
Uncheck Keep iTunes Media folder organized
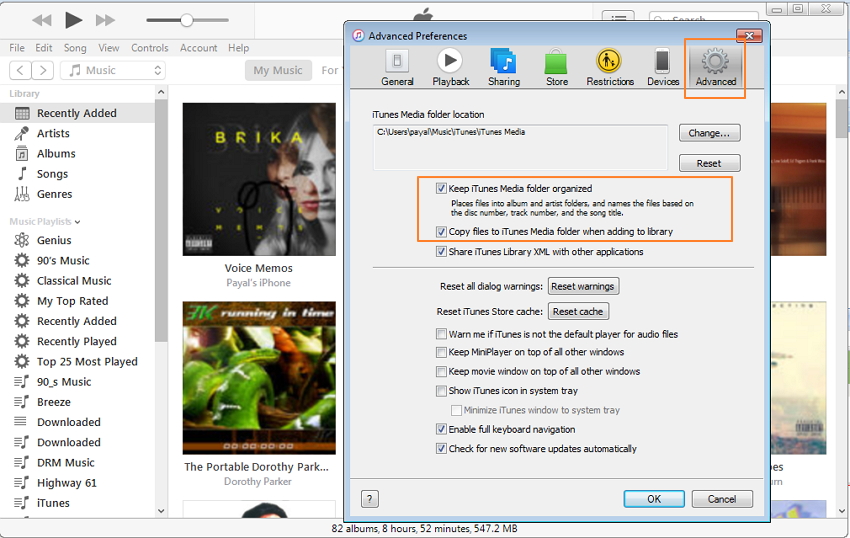441,188
